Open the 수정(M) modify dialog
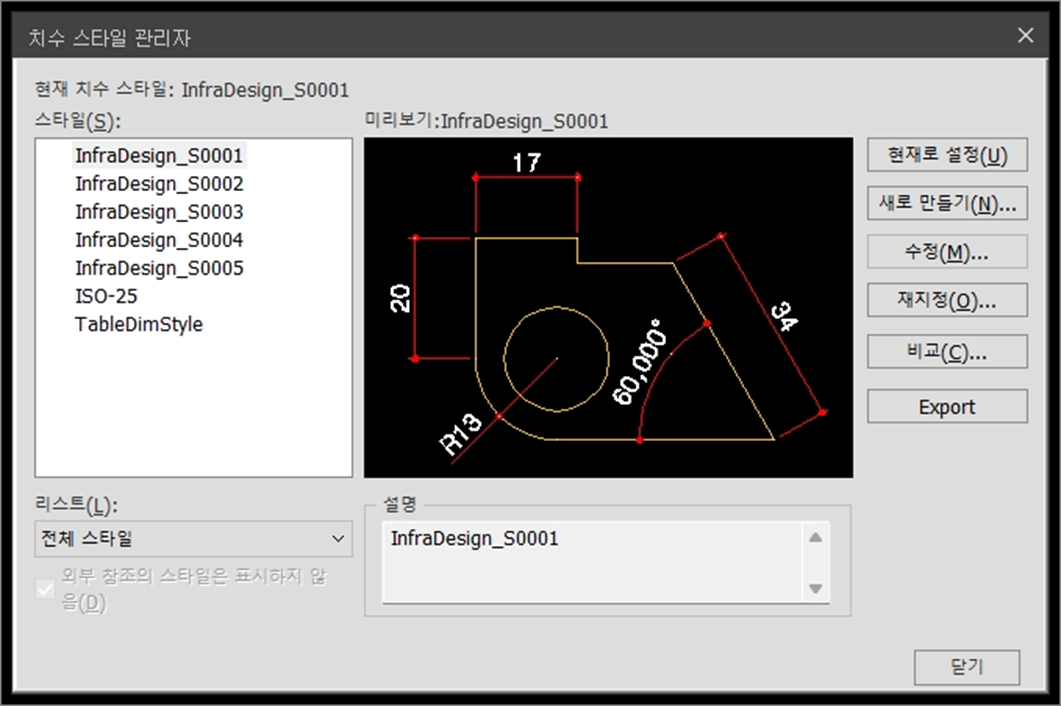 coord(947,252)
